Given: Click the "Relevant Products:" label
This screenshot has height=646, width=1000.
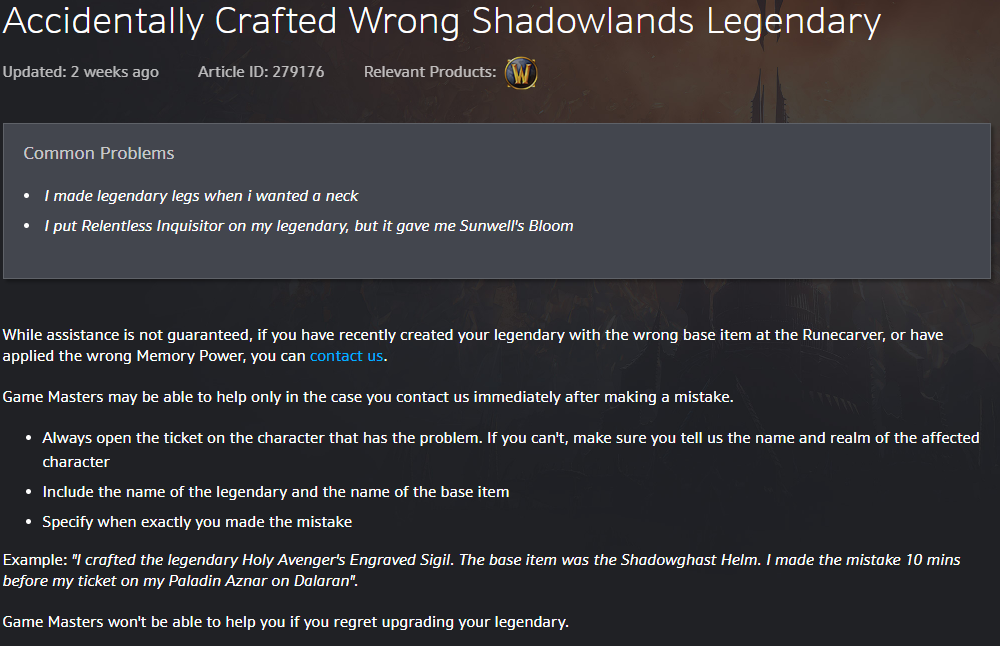Looking at the screenshot, I should click(430, 72).
